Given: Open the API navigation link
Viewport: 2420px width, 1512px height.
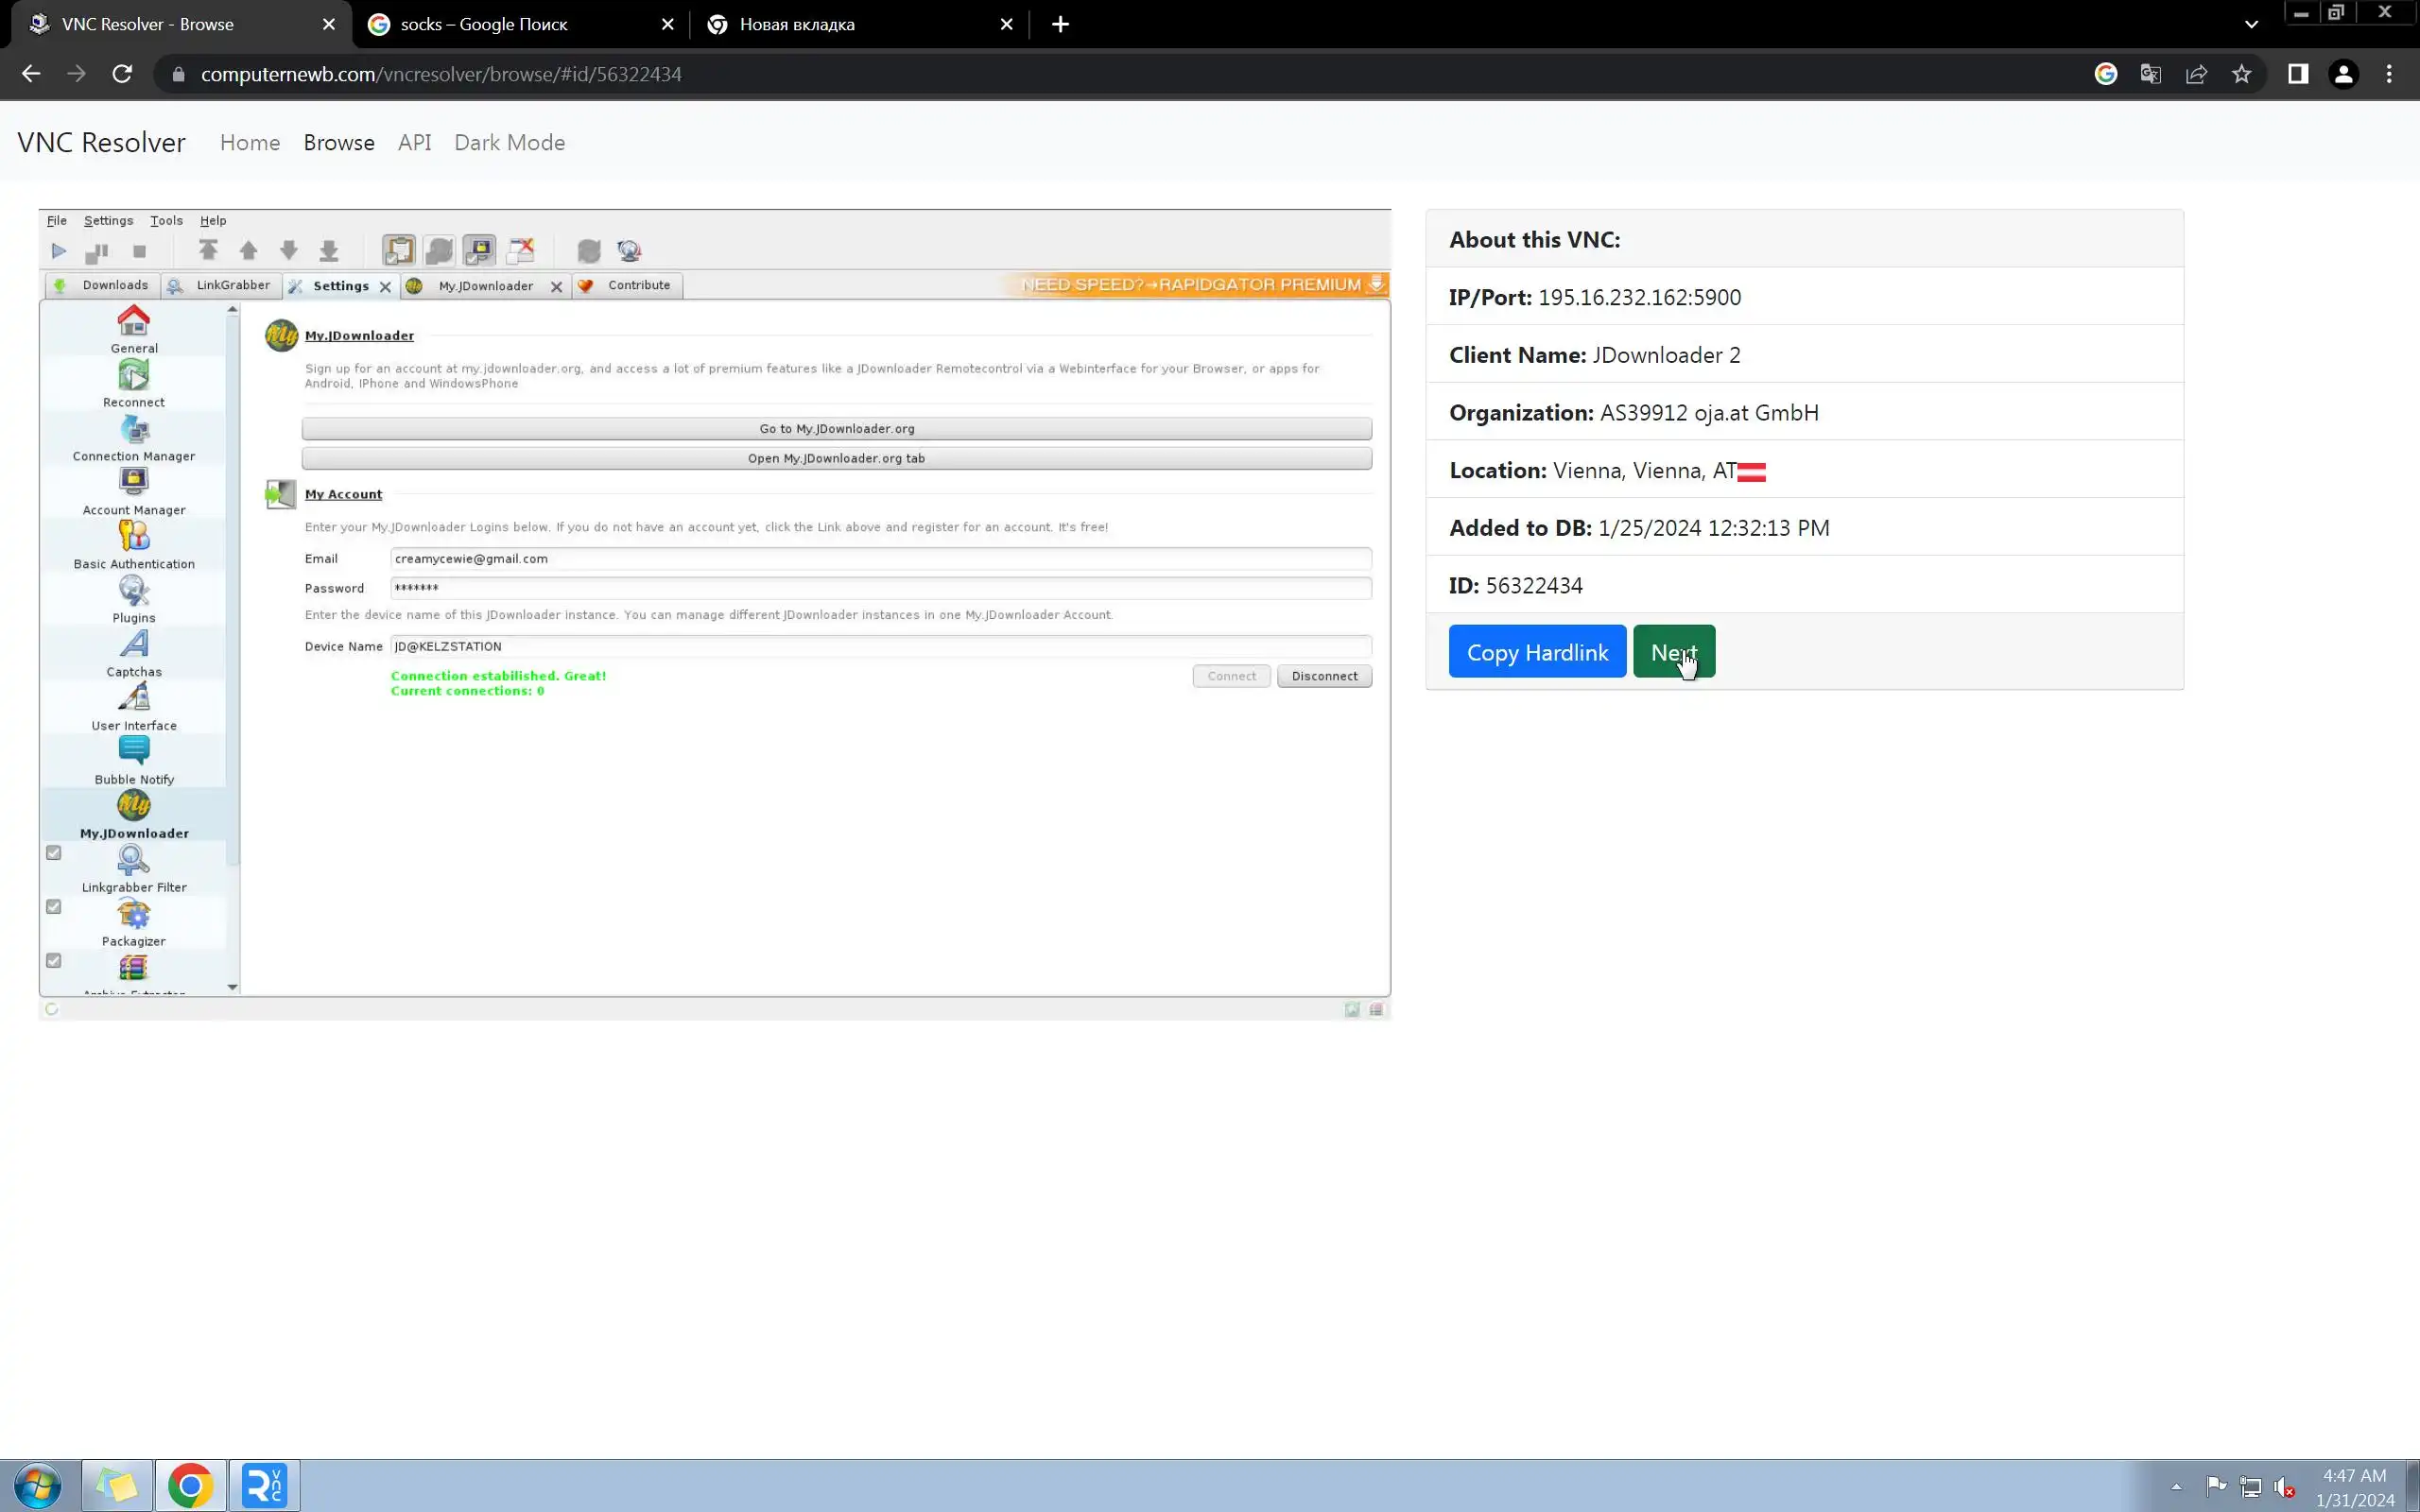Looking at the screenshot, I should pos(414,142).
